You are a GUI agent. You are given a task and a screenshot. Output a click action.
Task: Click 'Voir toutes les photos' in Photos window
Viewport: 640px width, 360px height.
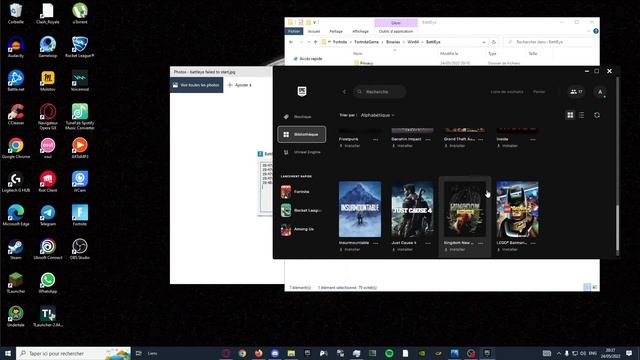pyautogui.click(x=196, y=85)
